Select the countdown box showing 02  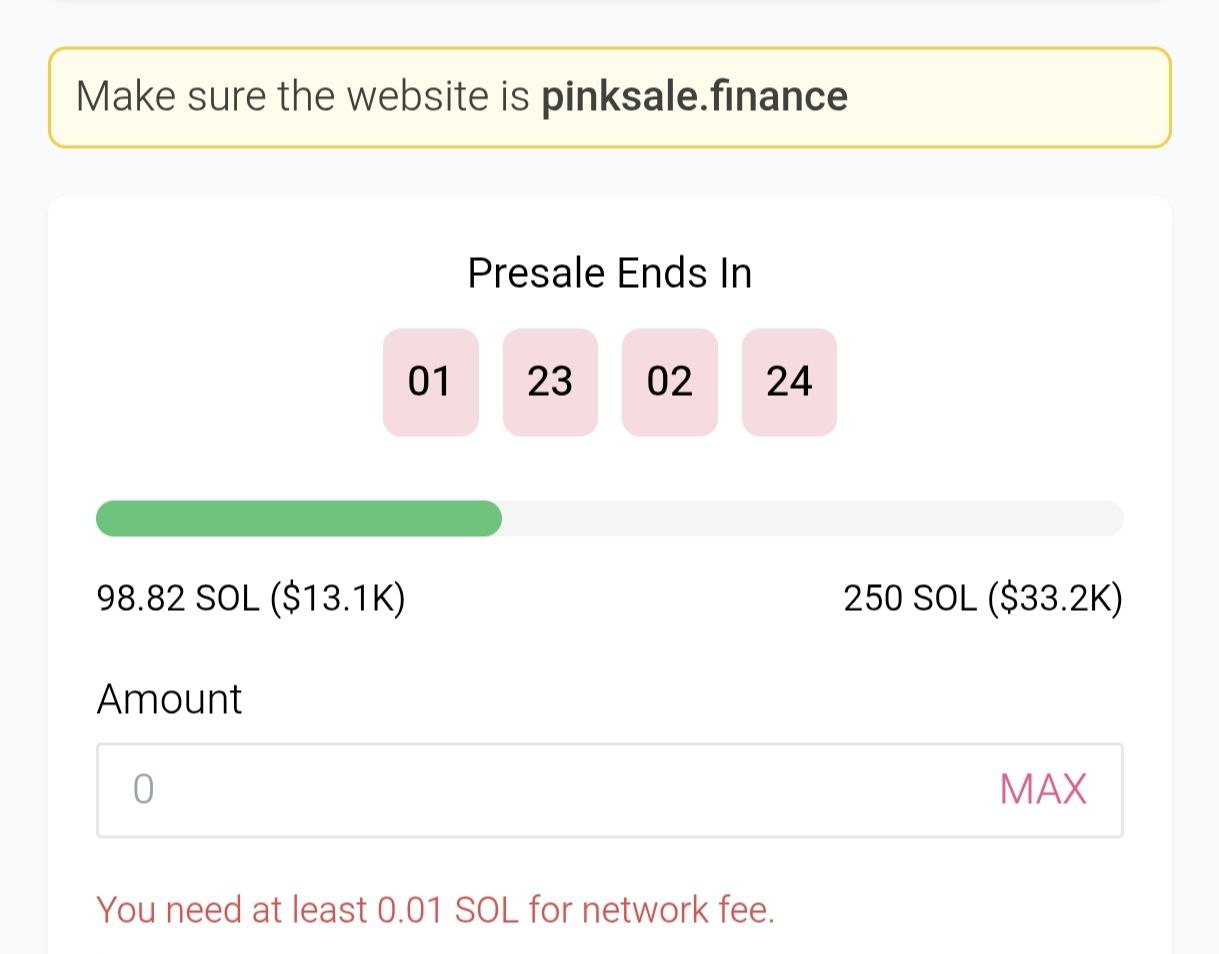669,382
